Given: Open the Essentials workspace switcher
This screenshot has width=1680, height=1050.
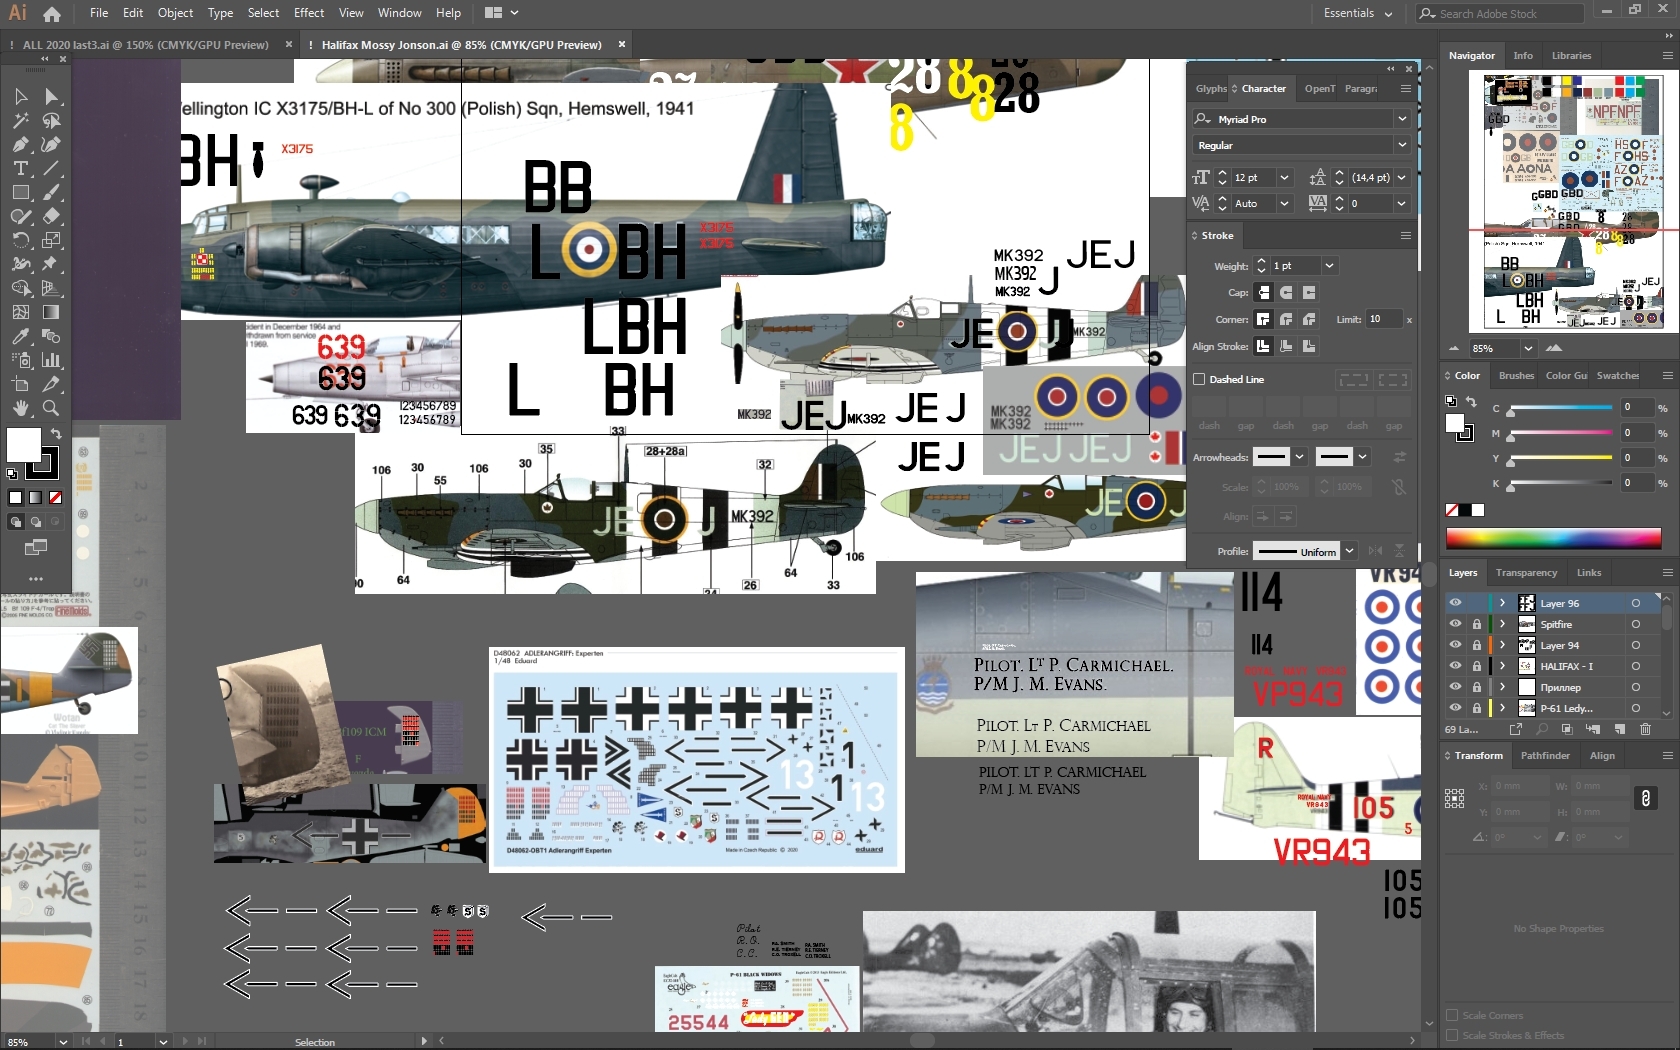Looking at the screenshot, I should pos(1357,13).
